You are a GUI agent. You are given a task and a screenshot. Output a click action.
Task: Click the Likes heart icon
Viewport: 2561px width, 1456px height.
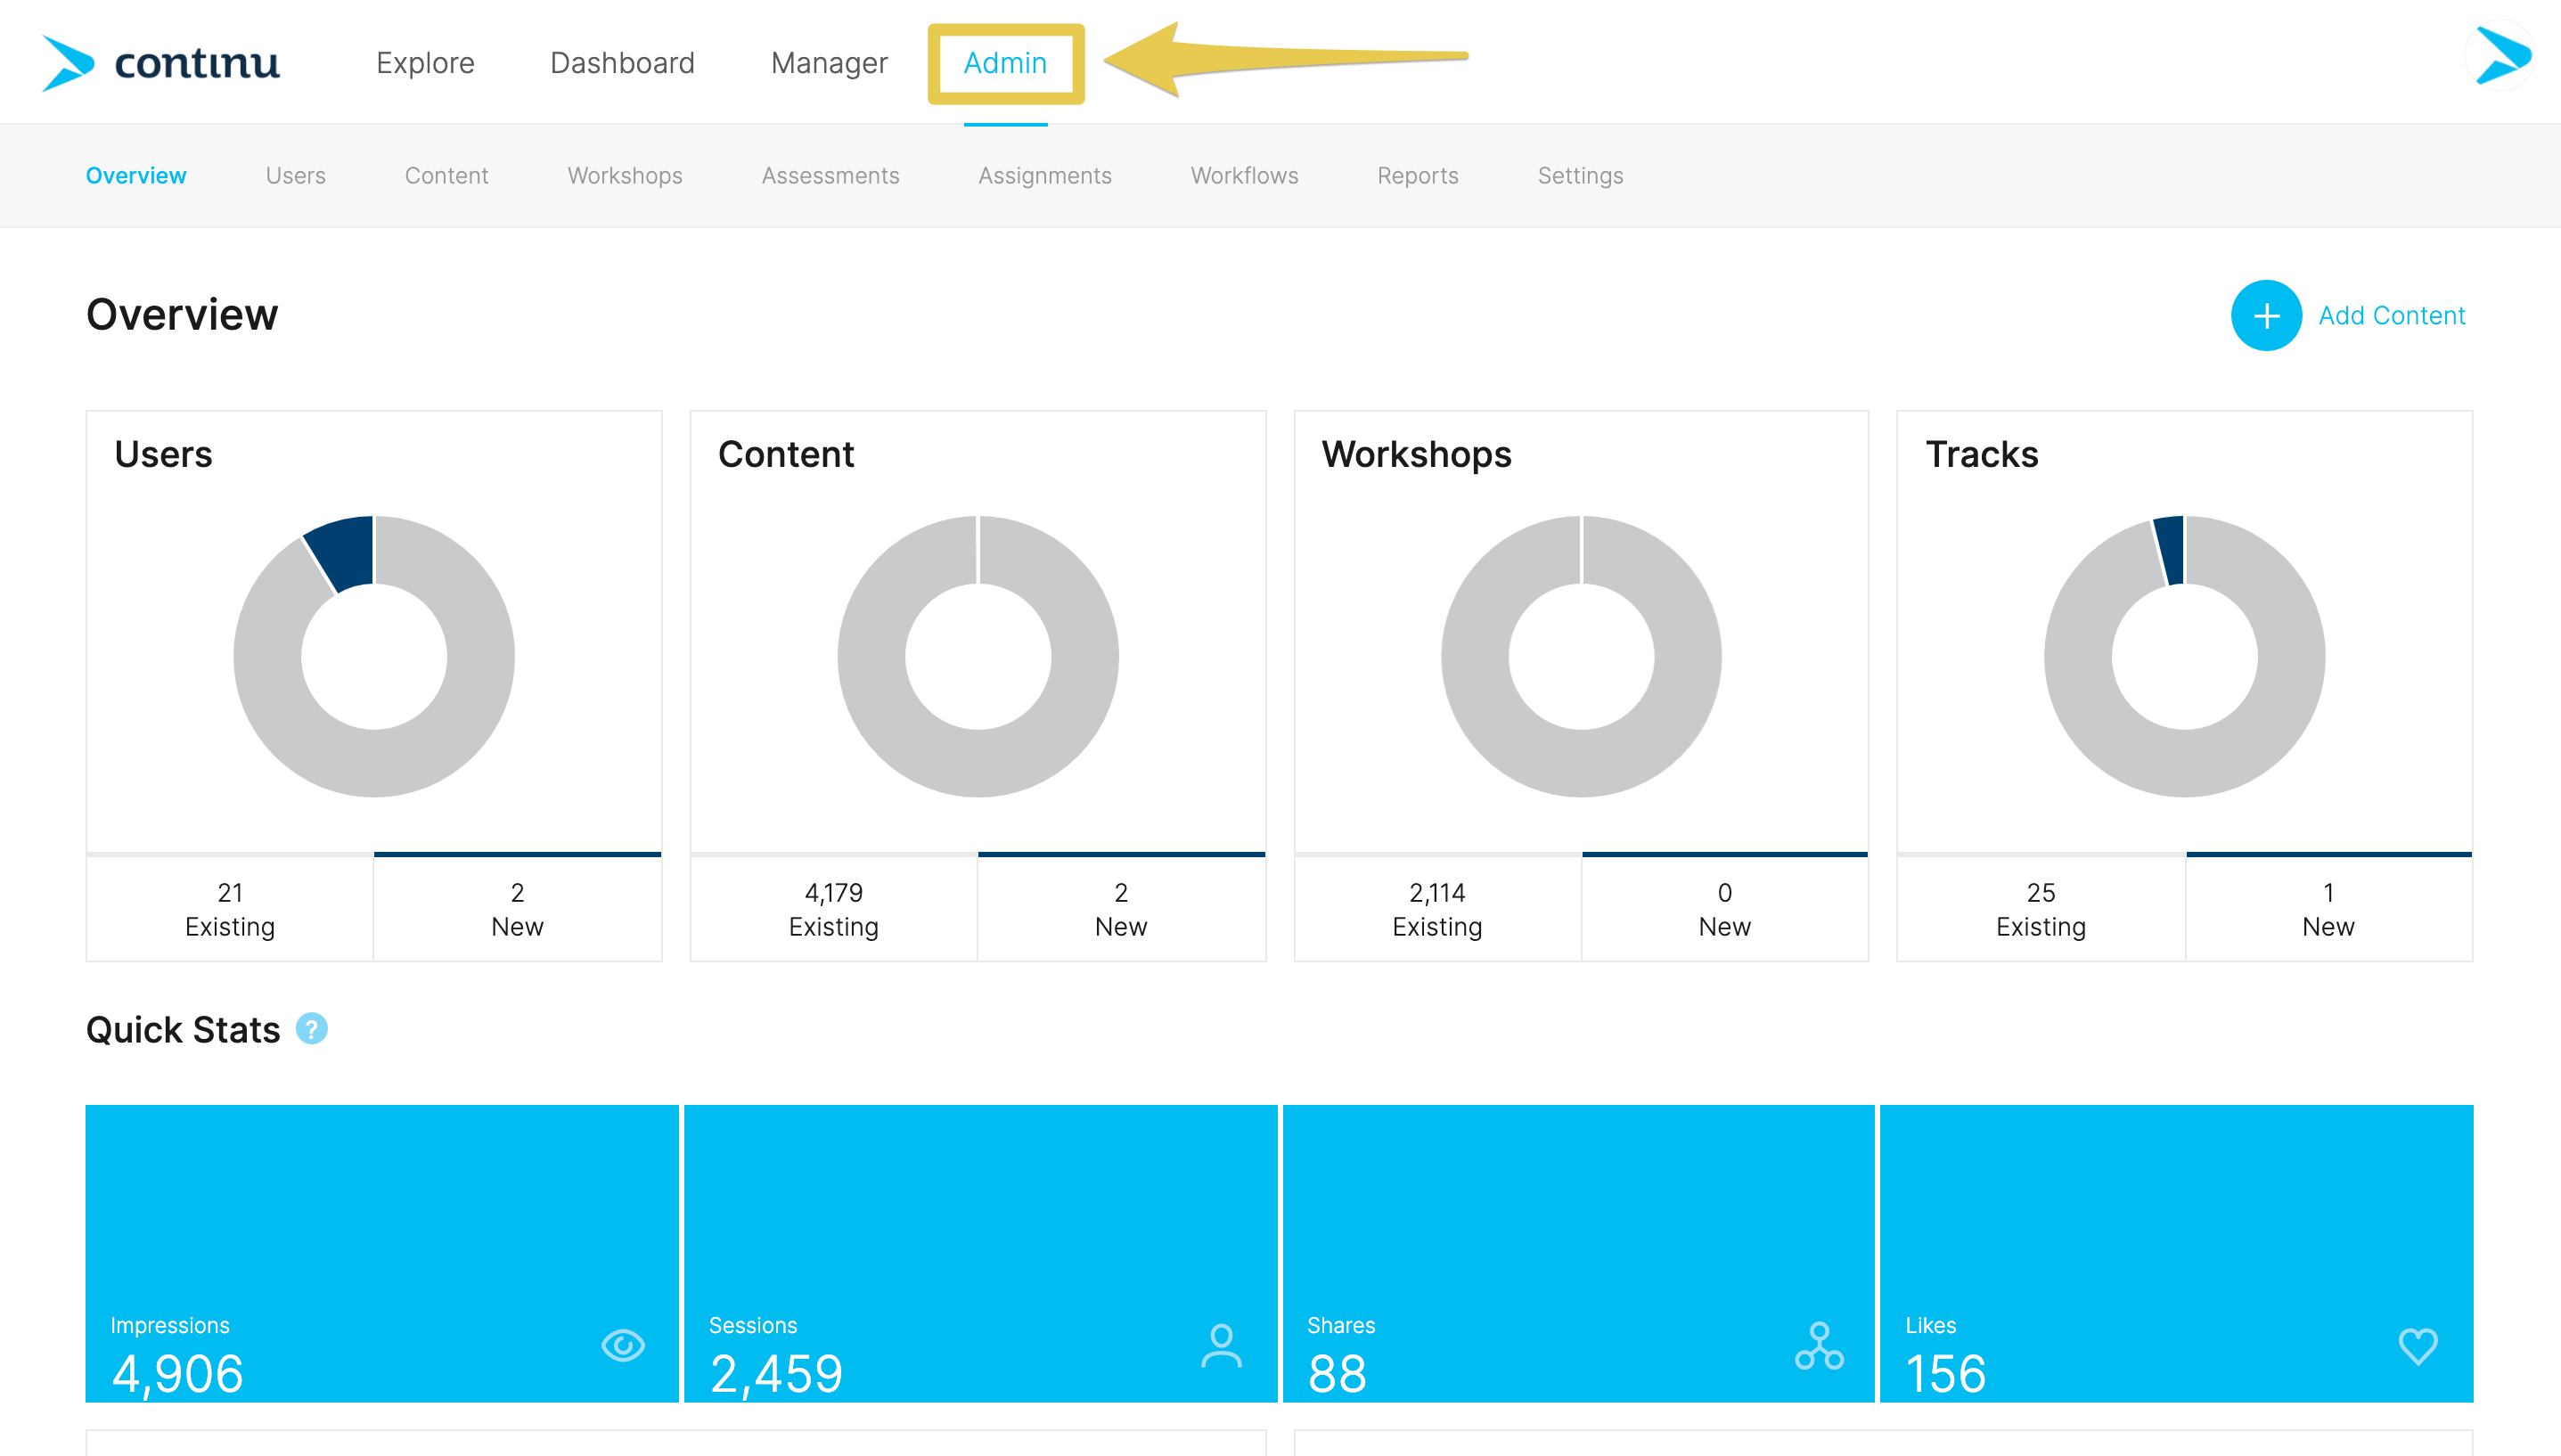click(2418, 1346)
